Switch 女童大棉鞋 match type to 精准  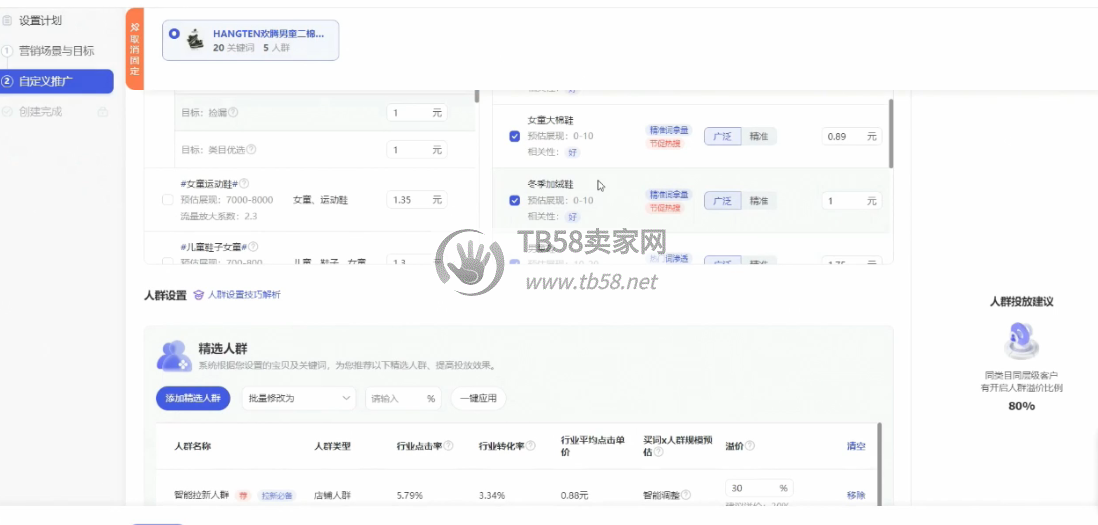coord(759,136)
